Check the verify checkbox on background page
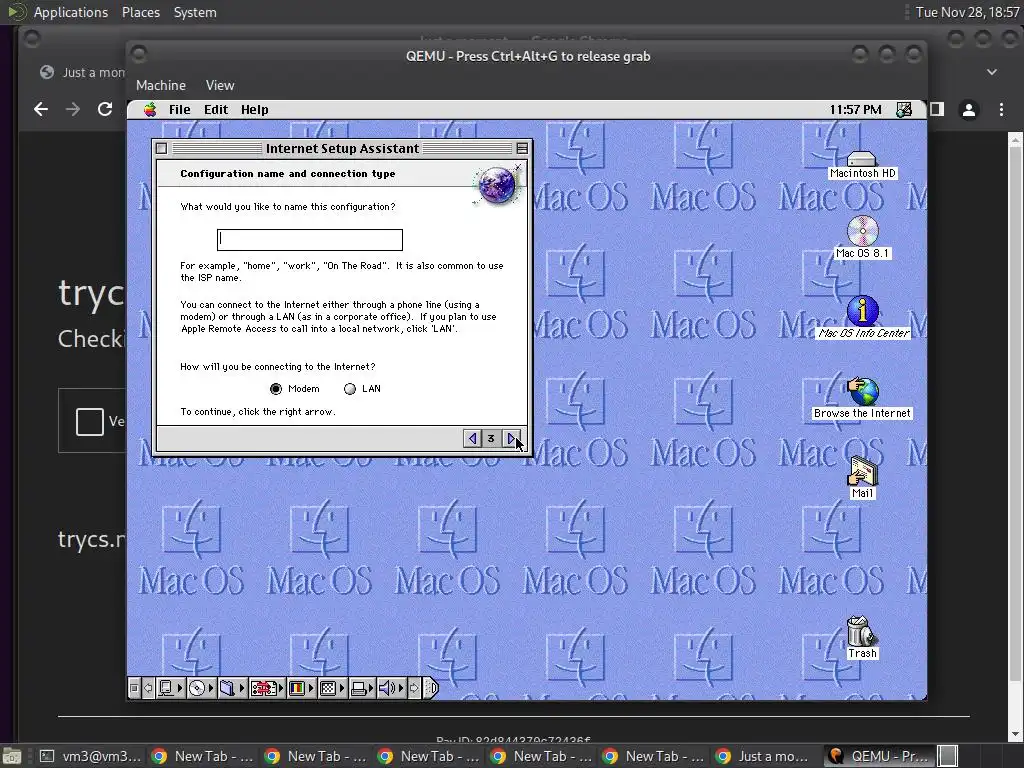This screenshot has height=768, width=1024. coord(89,421)
